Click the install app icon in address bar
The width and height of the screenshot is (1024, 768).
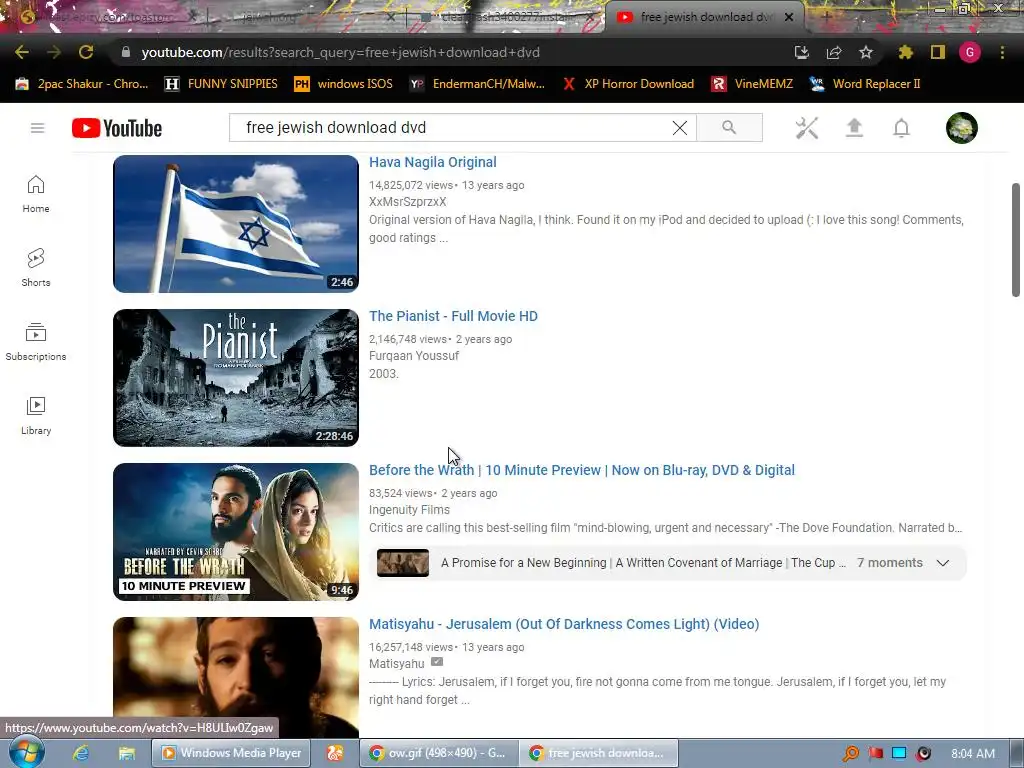coord(801,52)
